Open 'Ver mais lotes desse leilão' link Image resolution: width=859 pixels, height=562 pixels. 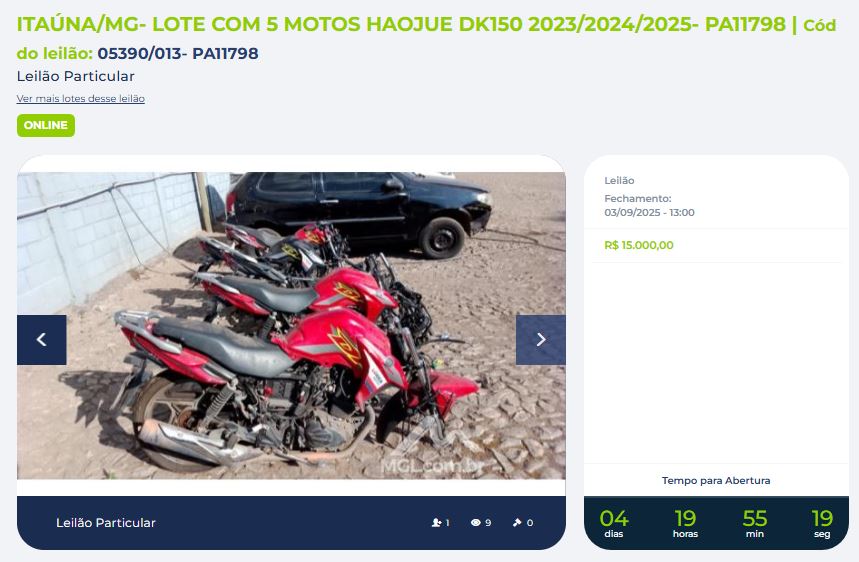click(81, 99)
